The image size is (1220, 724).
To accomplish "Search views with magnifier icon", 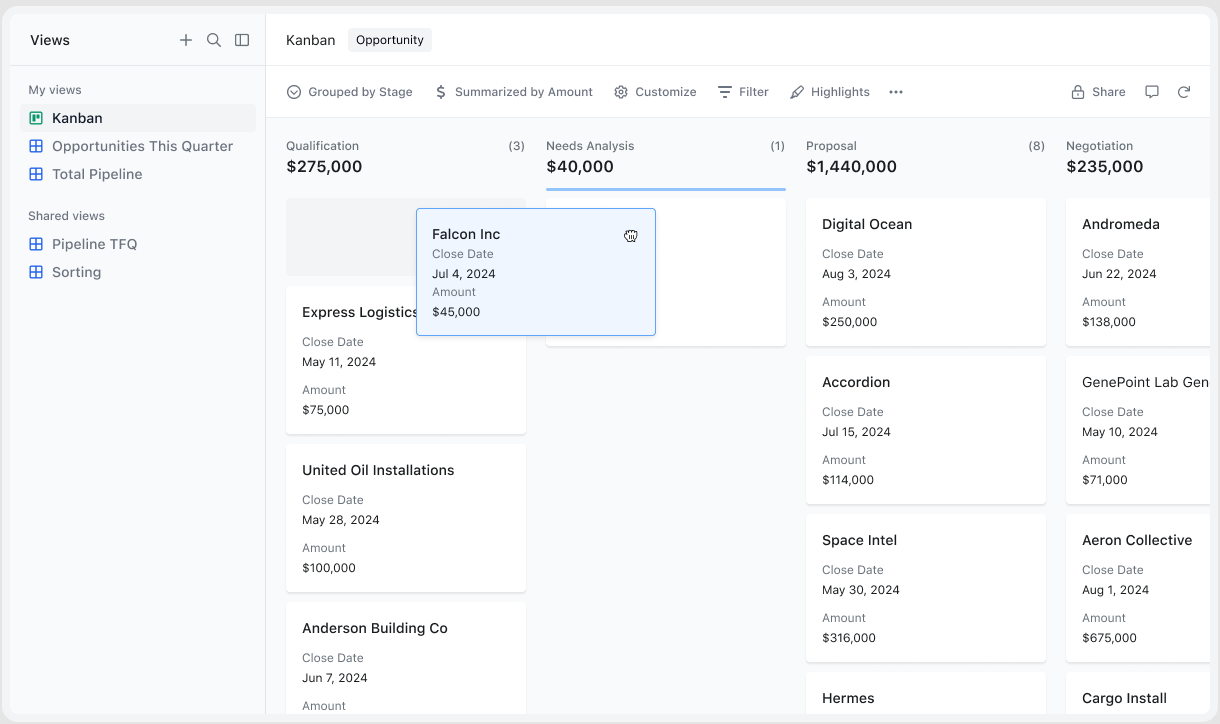I will pyautogui.click(x=214, y=40).
